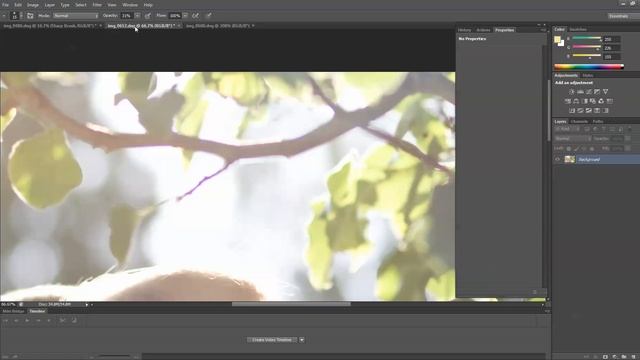Click the foreground color swatch
The width and height of the screenshot is (640, 360).
(557, 39)
